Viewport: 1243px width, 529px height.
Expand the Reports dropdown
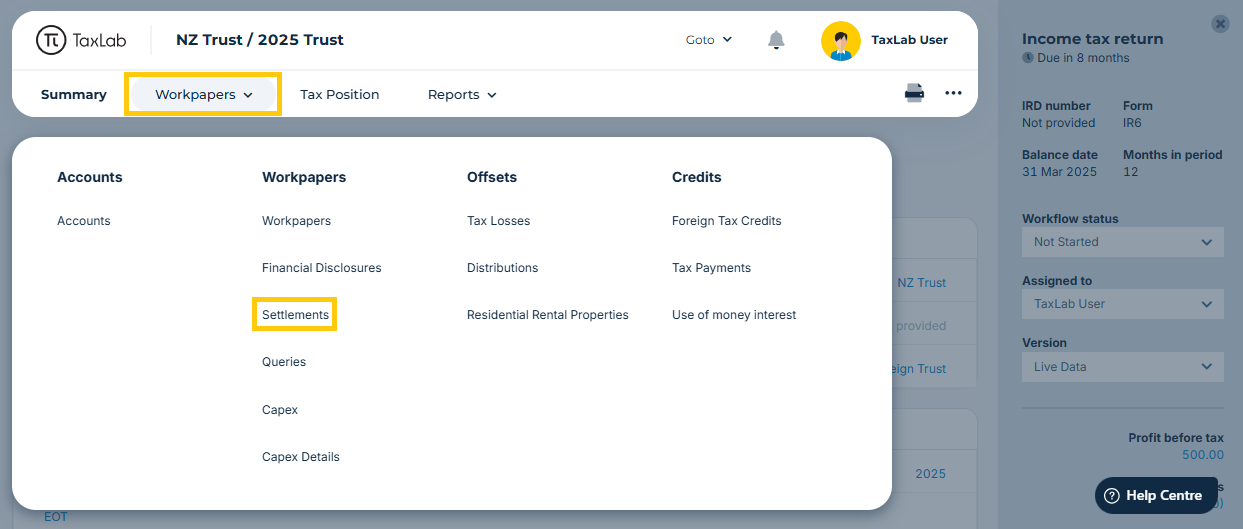click(x=462, y=94)
